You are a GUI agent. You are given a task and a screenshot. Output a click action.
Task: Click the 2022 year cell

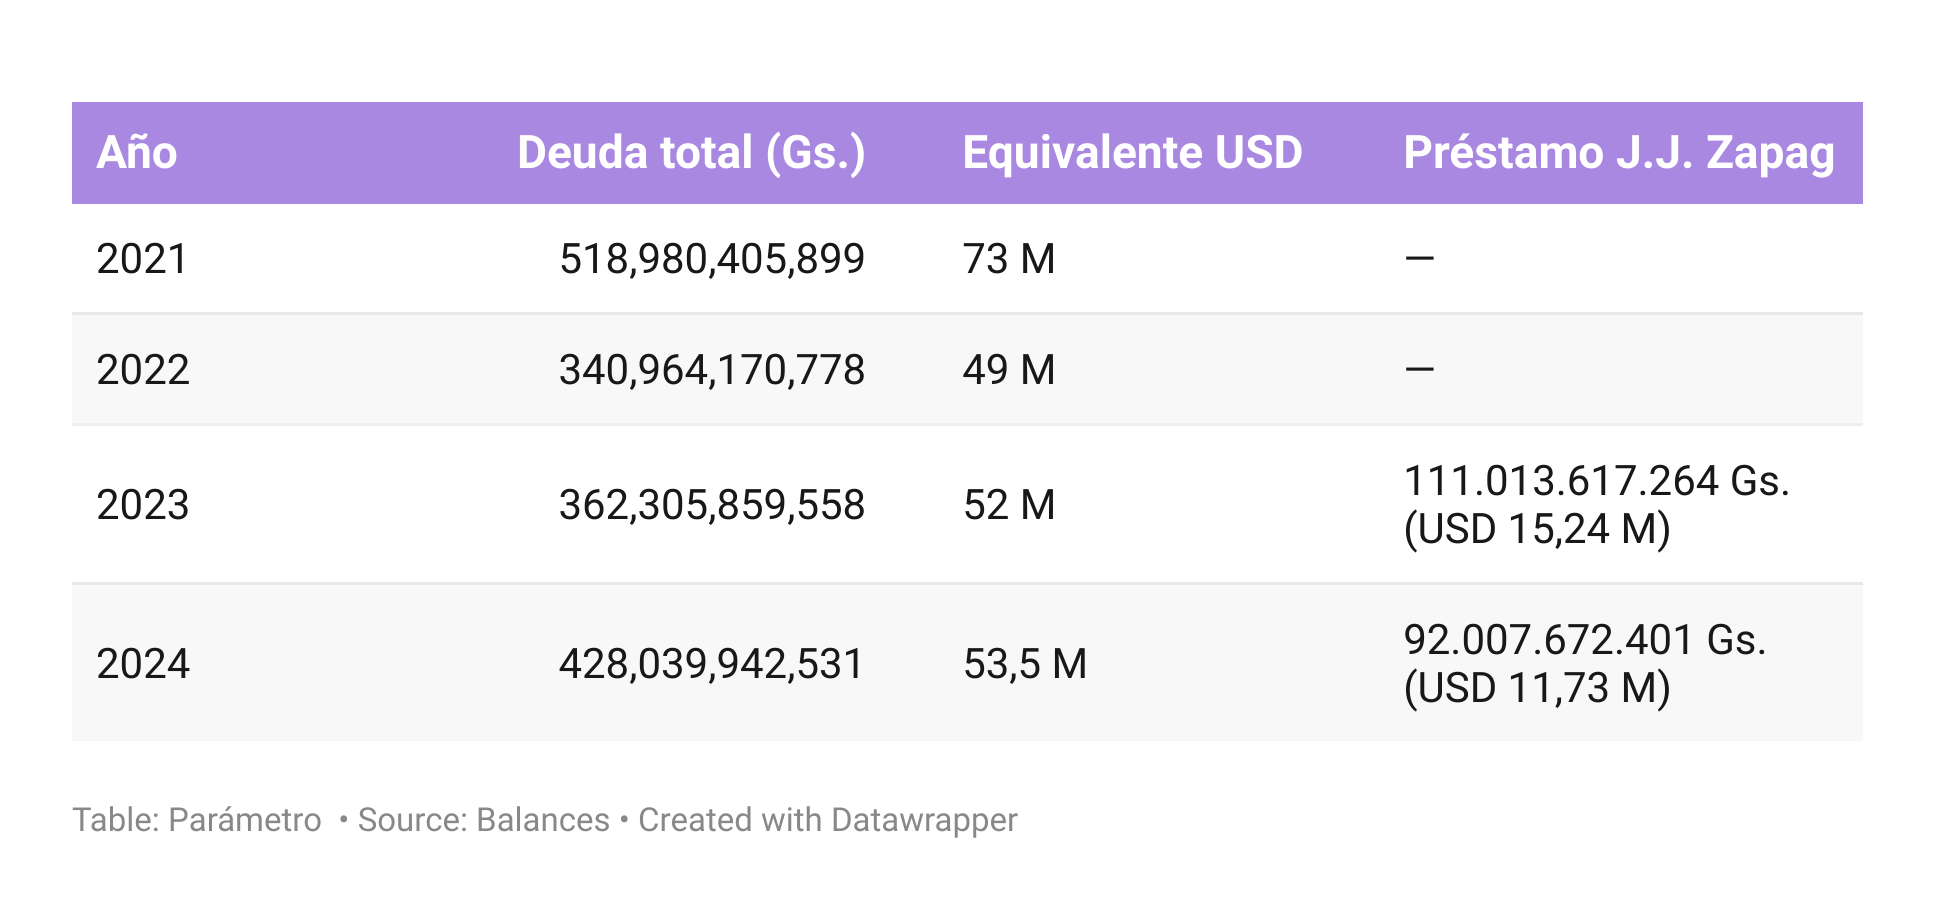(143, 370)
